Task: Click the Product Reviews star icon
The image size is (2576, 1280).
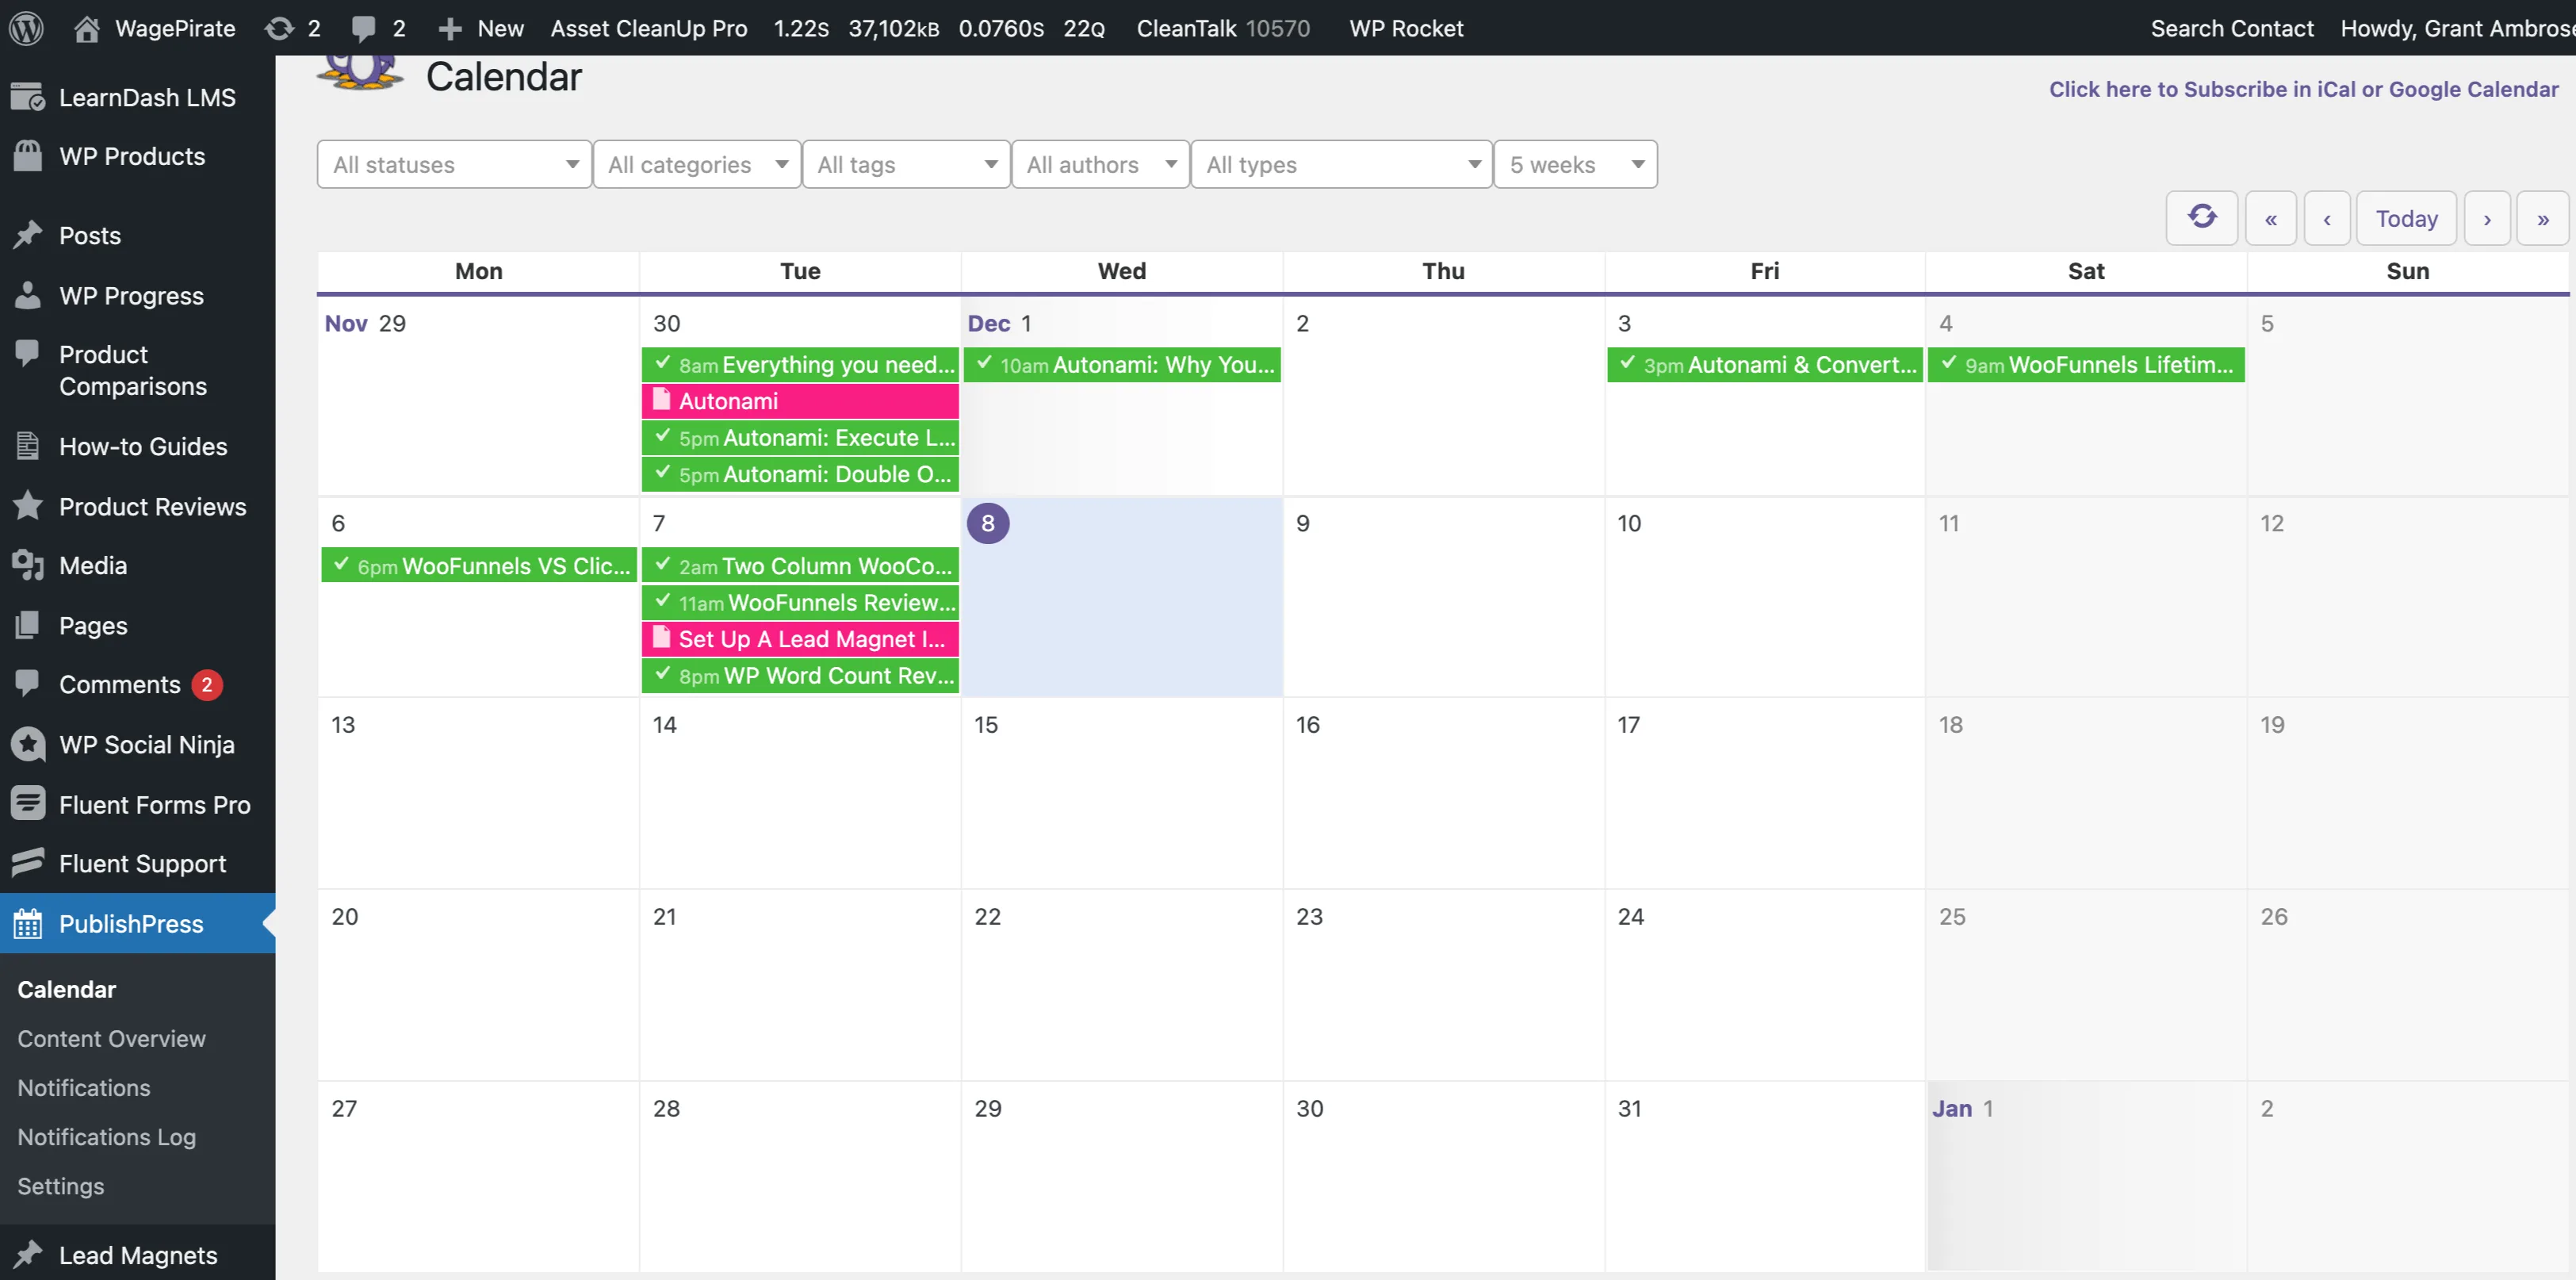Action: pos(28,506)
